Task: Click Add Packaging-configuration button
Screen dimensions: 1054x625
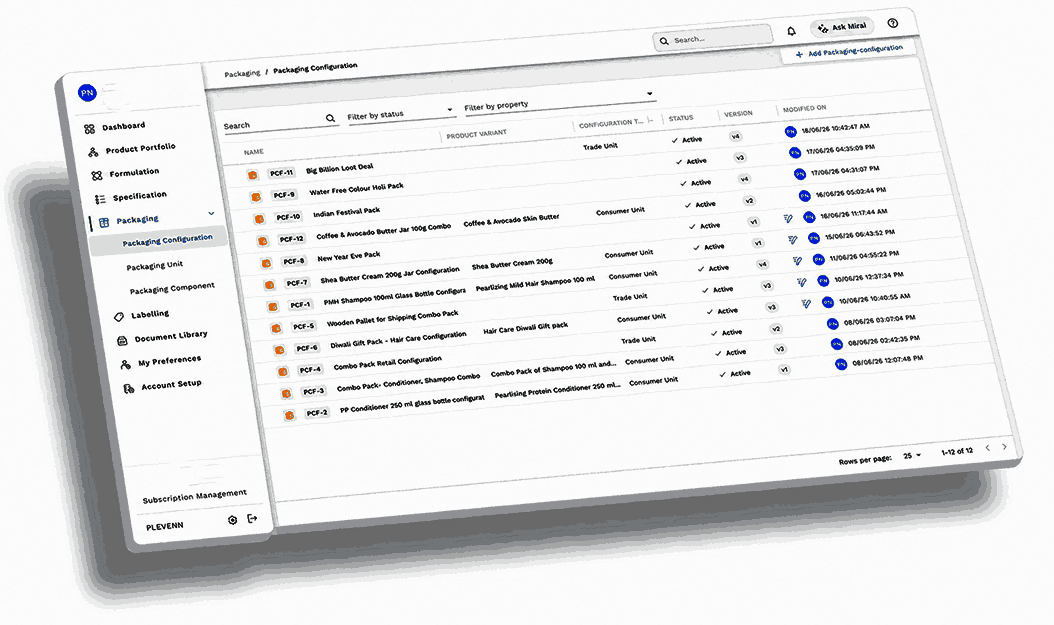Action: click(x=849, y=51)
